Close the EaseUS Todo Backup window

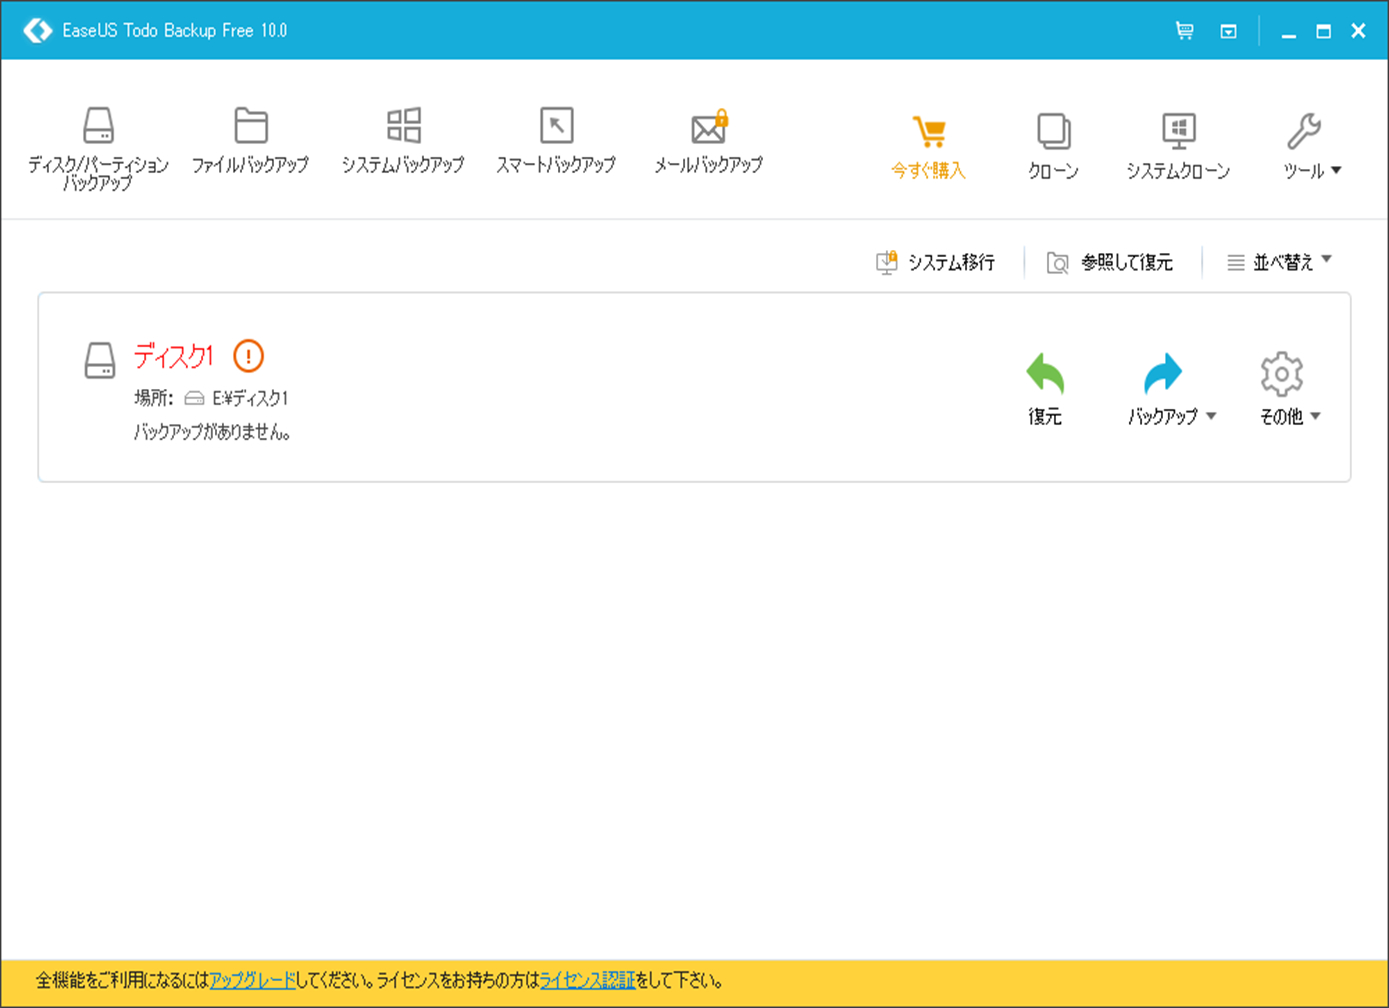[x=1358, y=31]
